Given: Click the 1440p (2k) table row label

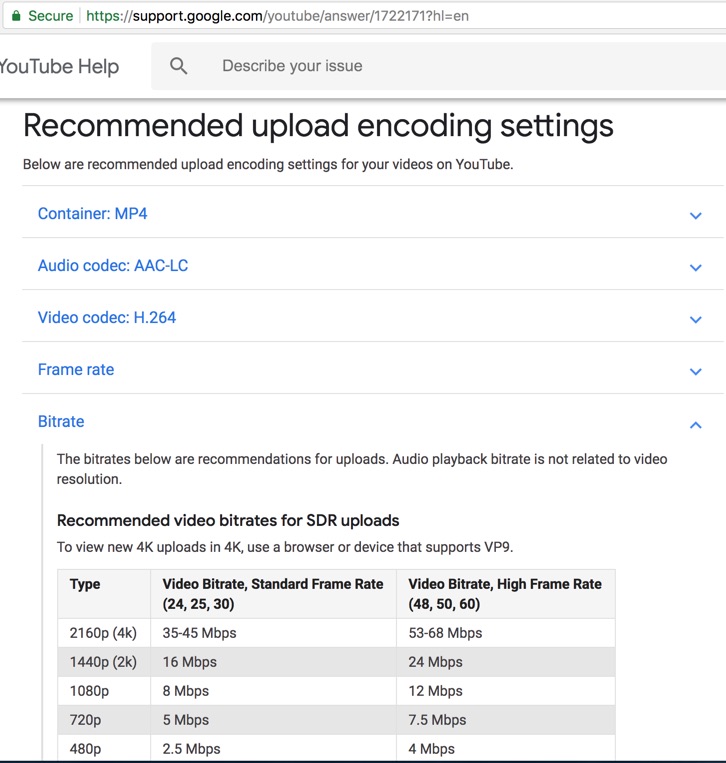Looking at the screenshot, I should (103, 662).
